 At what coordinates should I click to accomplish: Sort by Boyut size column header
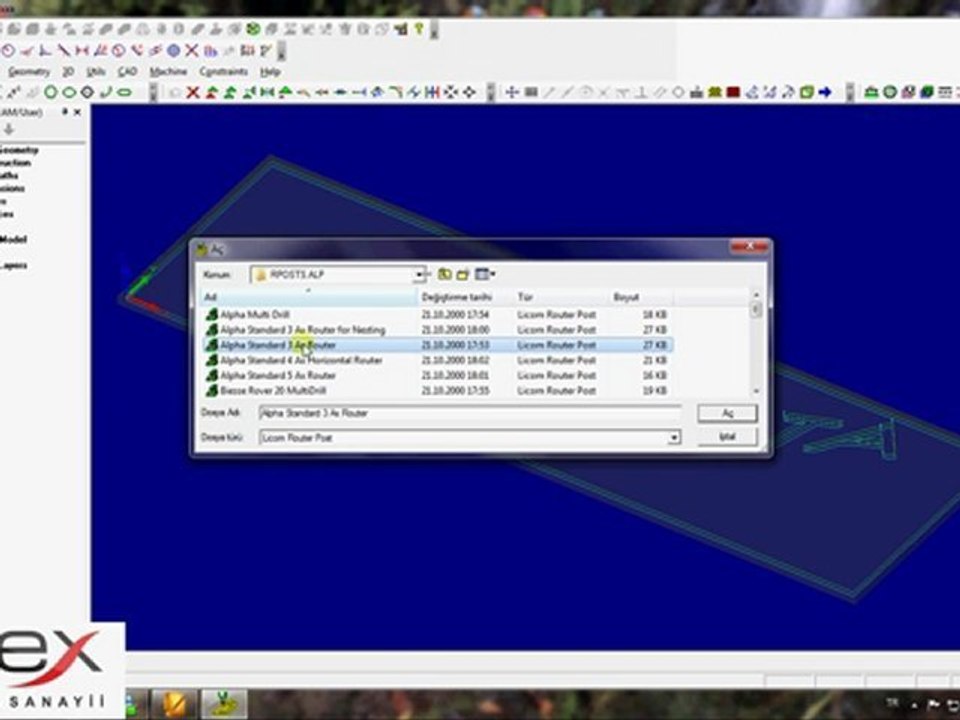click(x=641, y=297)
